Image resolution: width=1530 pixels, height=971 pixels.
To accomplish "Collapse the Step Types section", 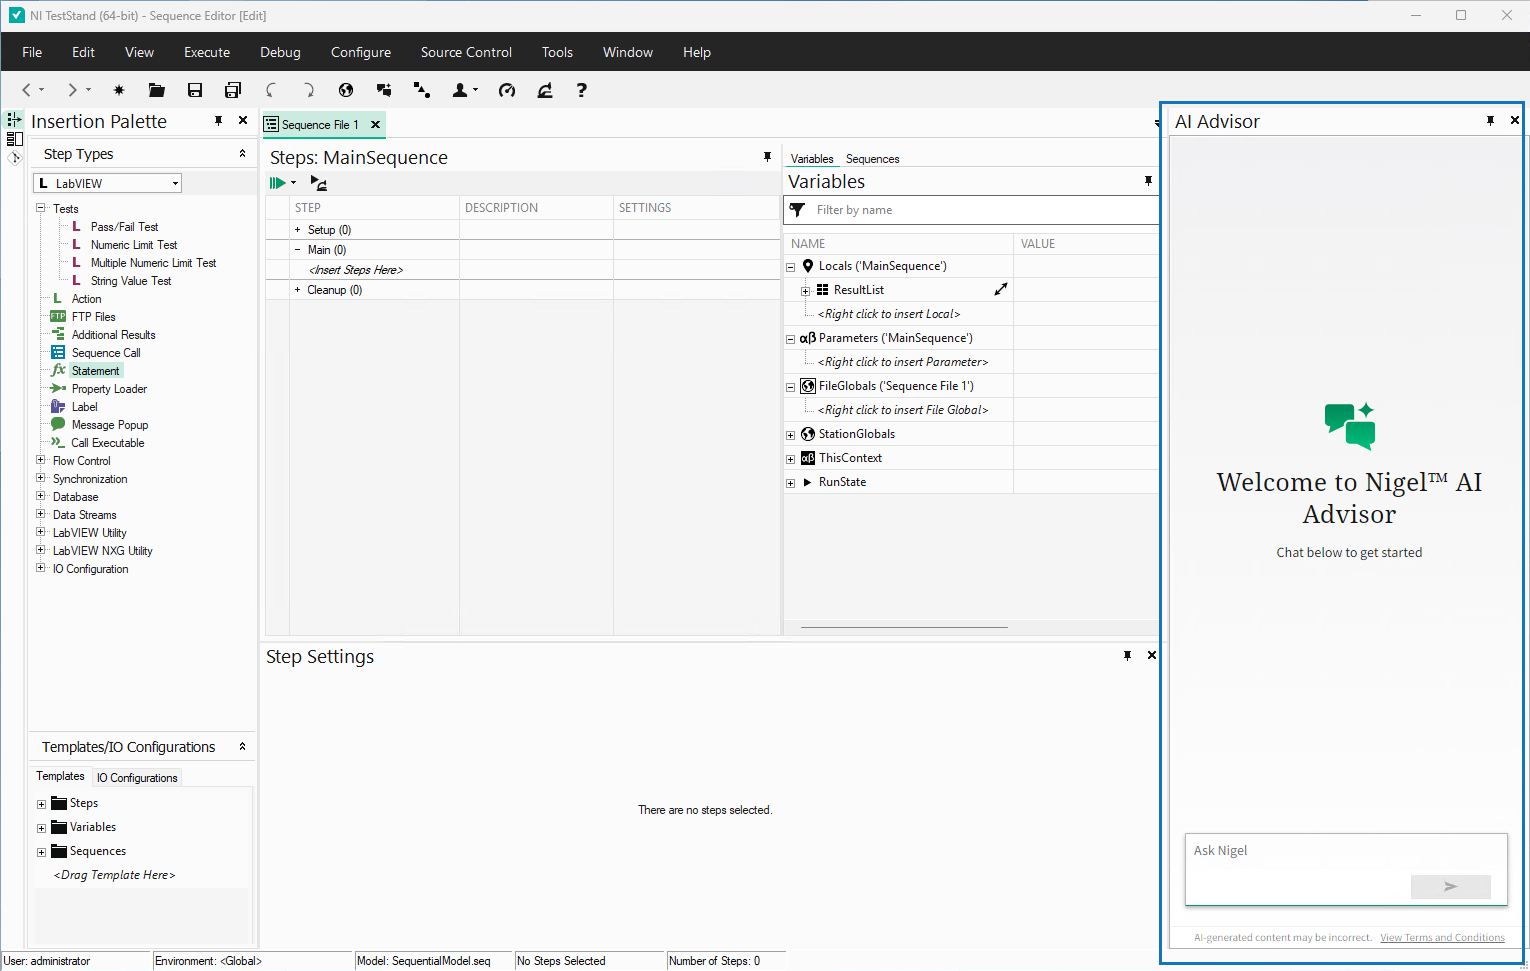I will [x=242, y=153].
